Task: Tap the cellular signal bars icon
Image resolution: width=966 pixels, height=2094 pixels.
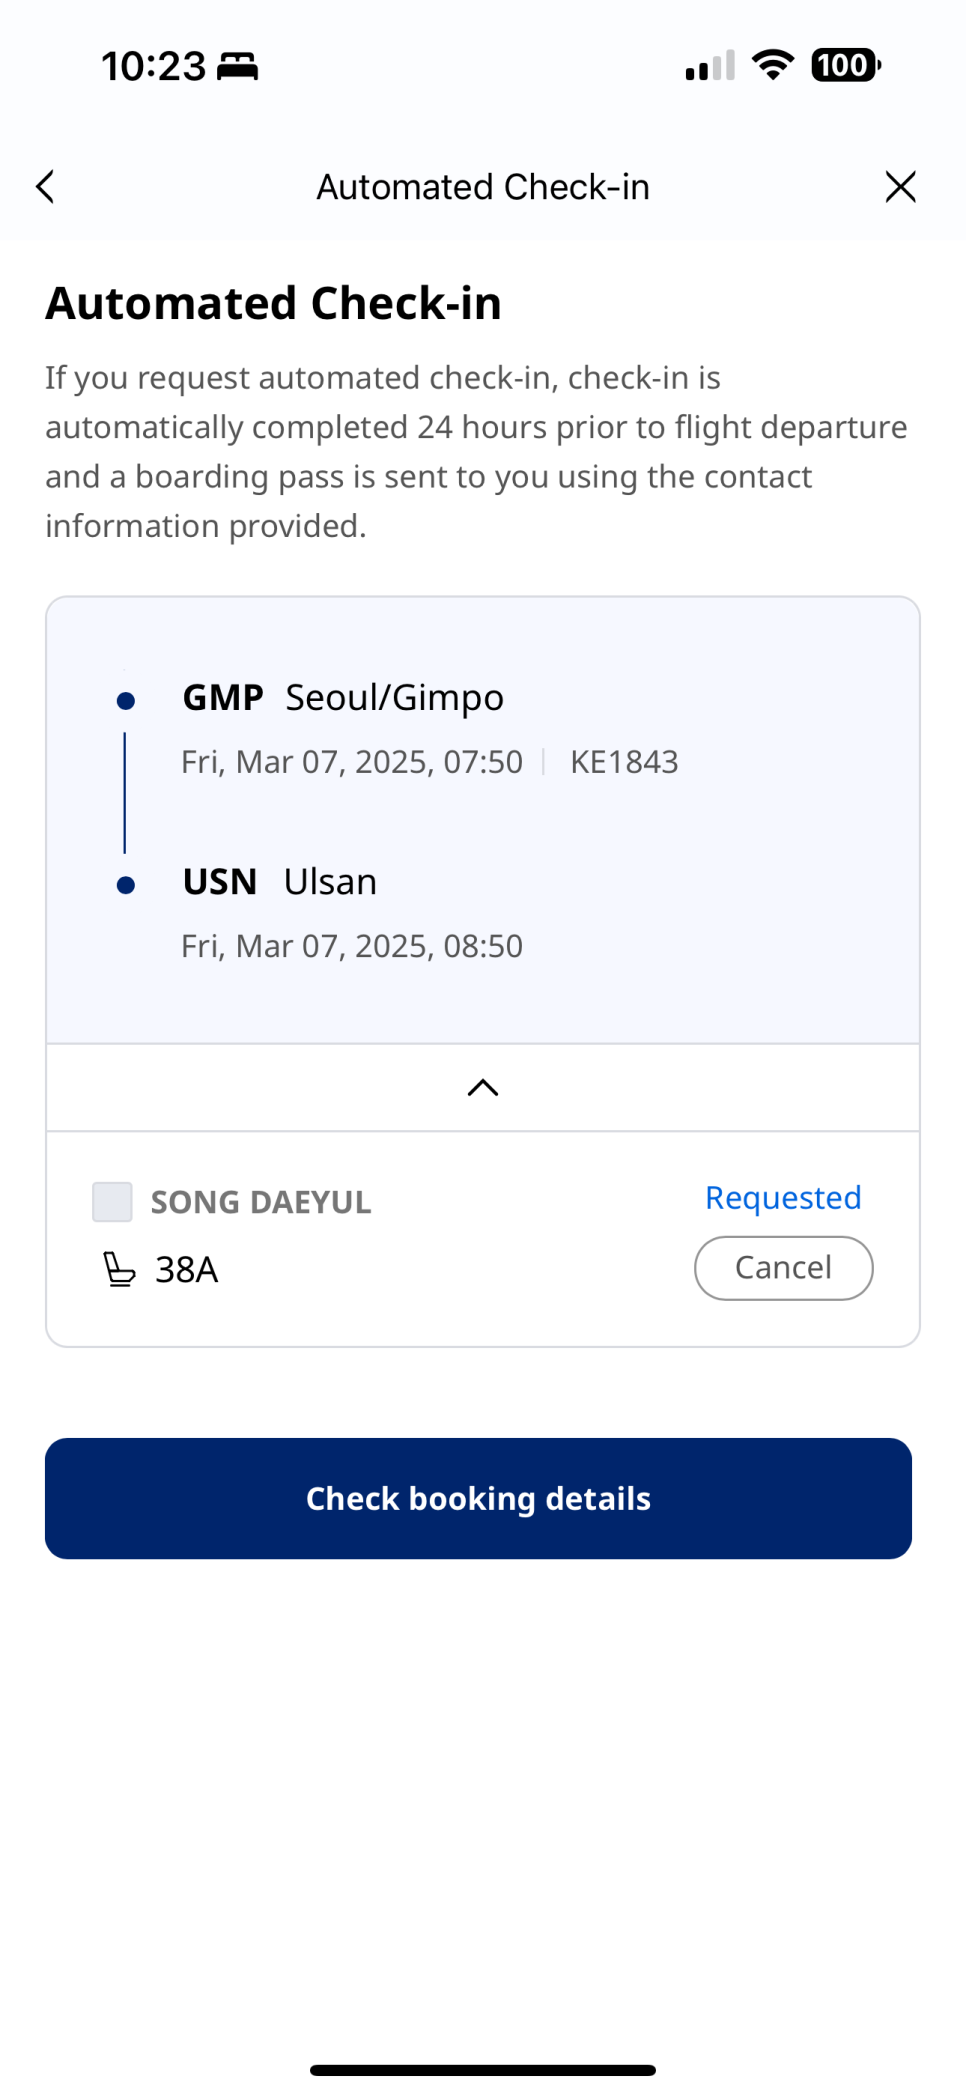Action: point(710,66)
